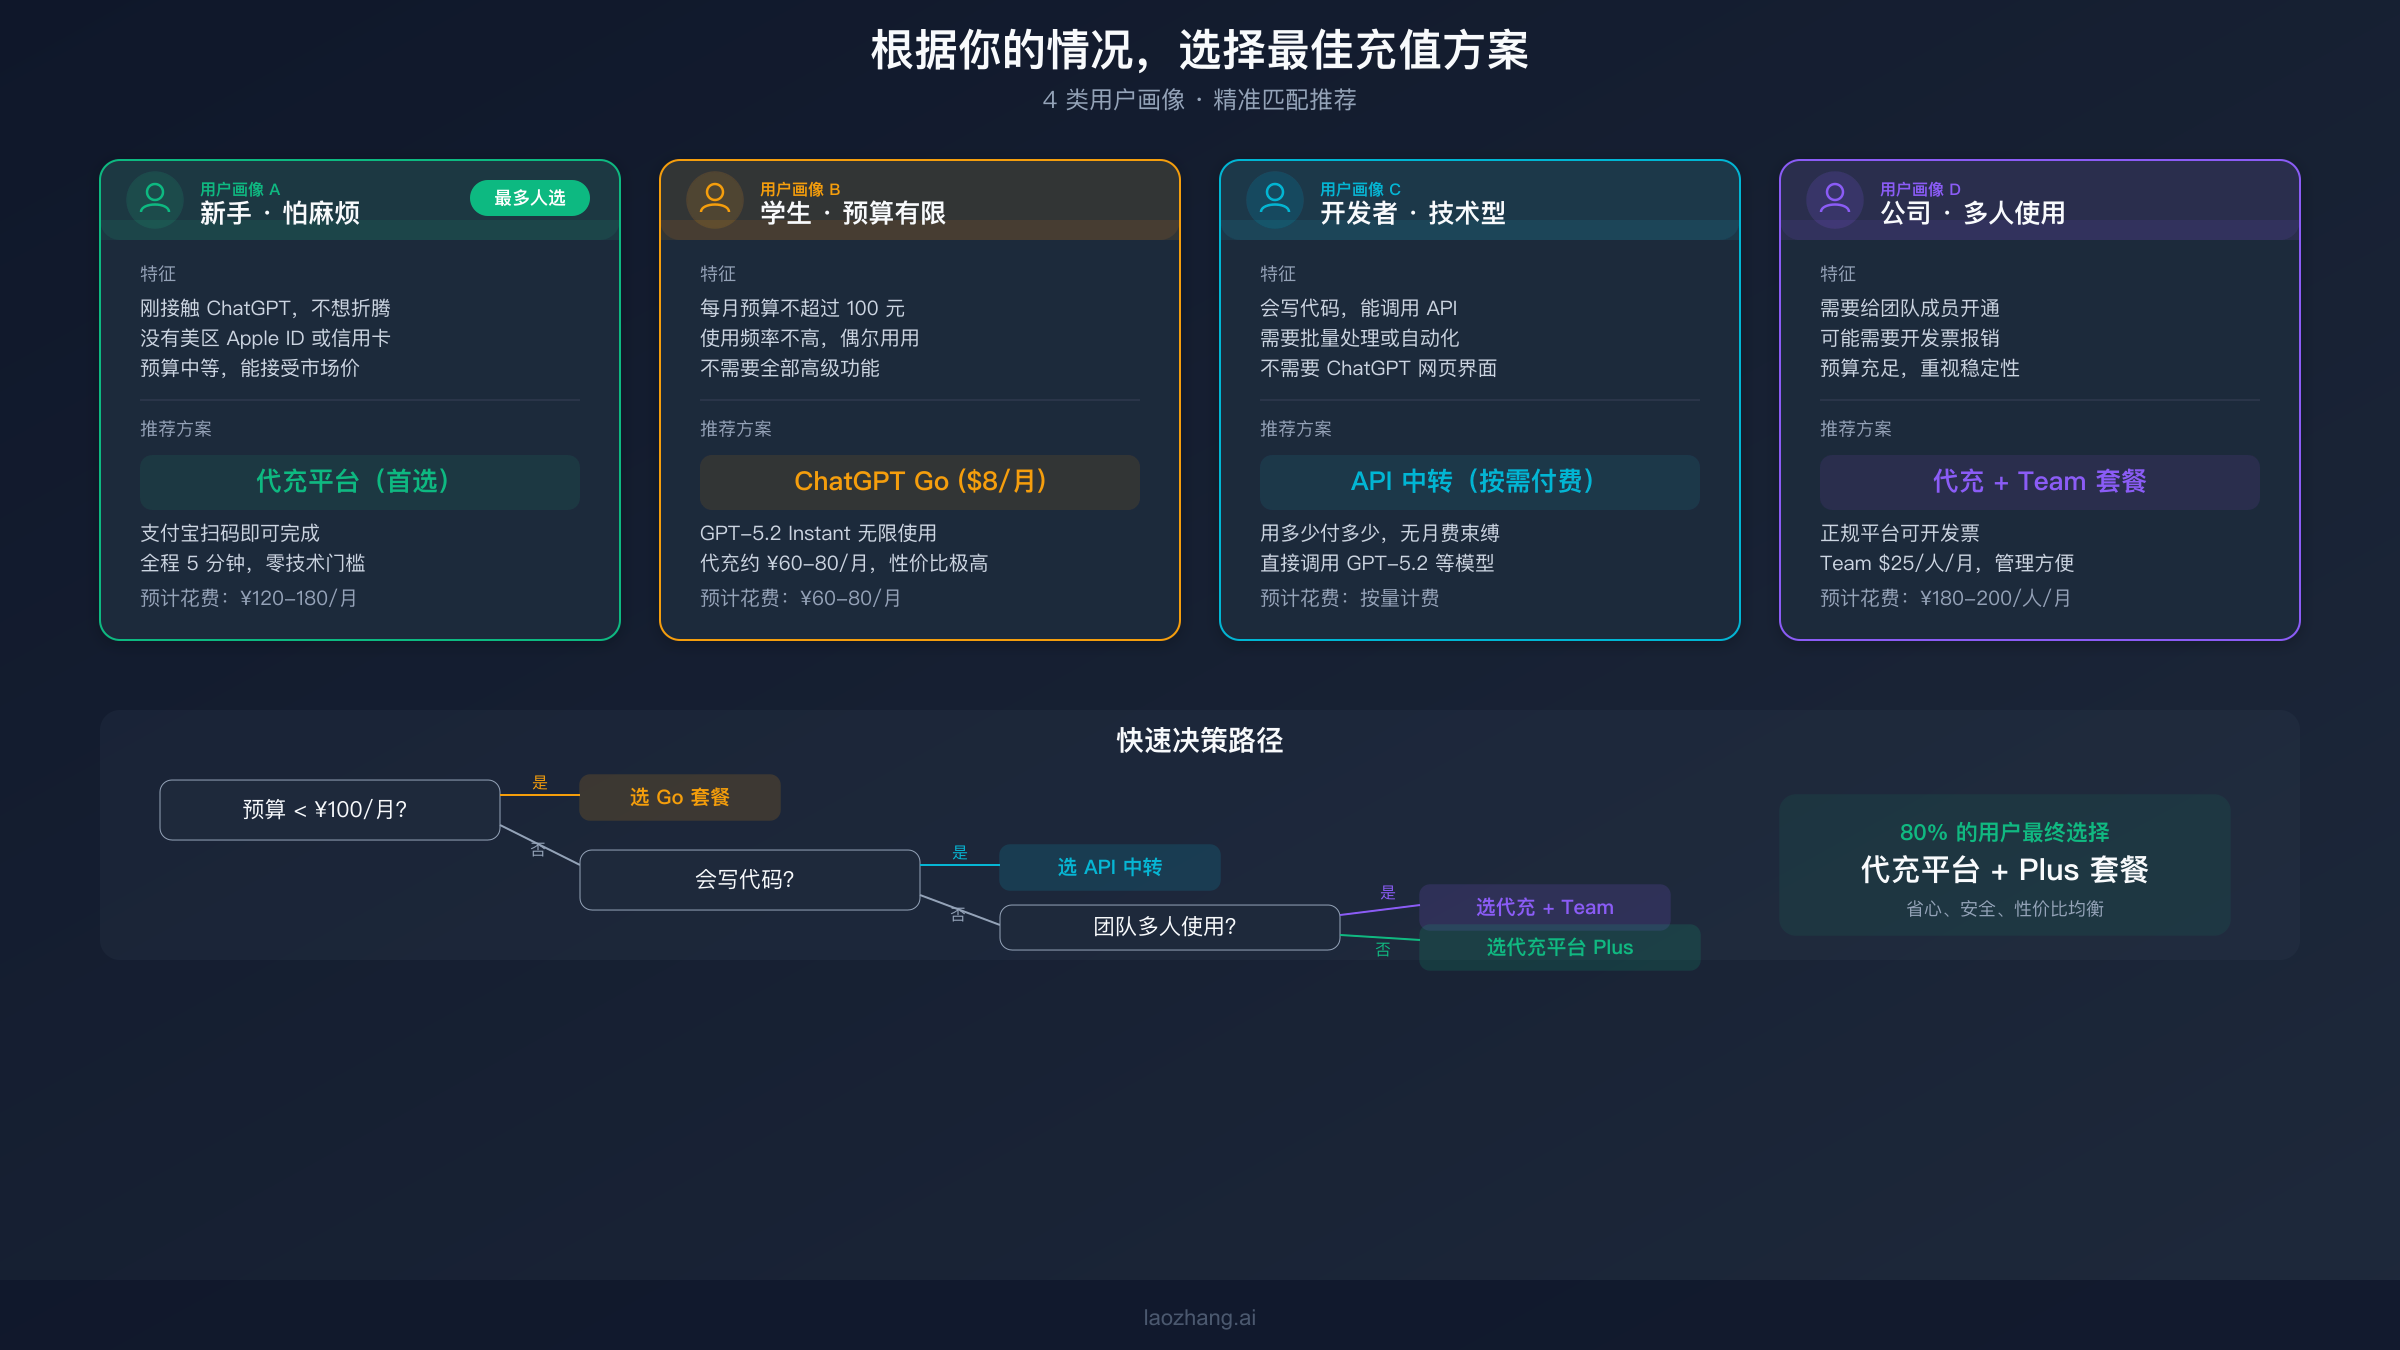Expand the 预算 < ¥100/月? question node

pyautogui.click(x=329, y=810)
